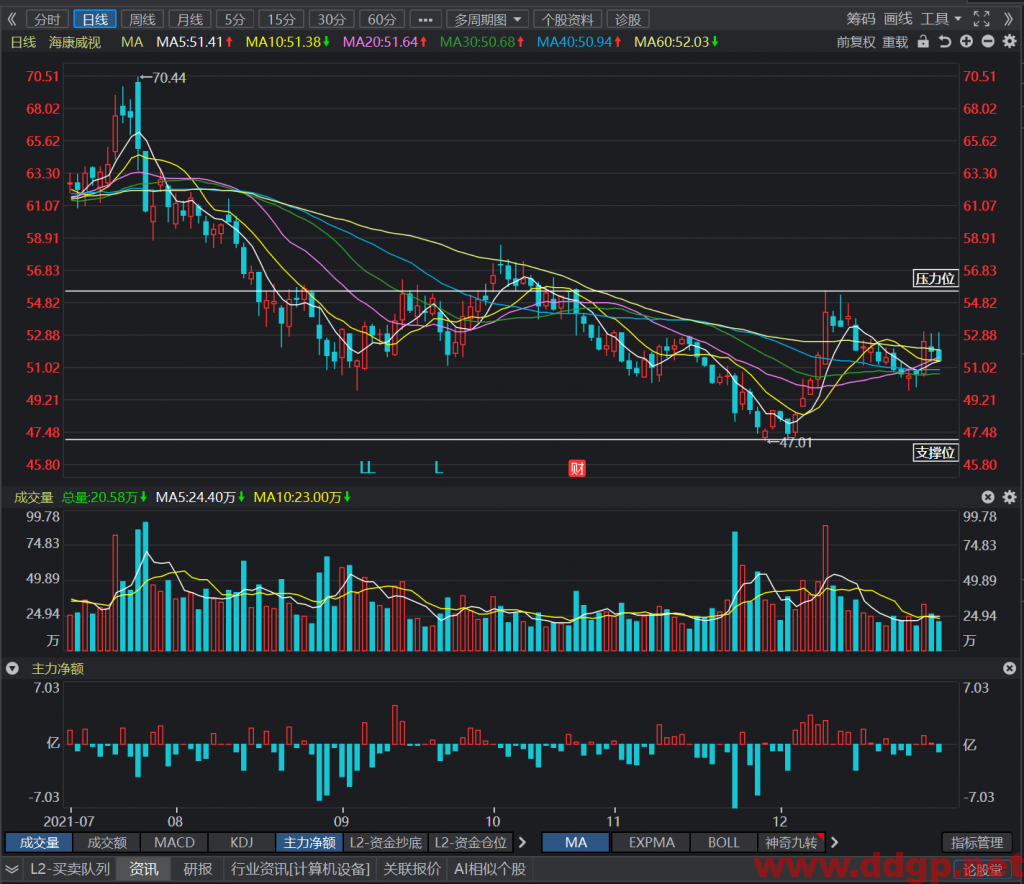Zoom in chart with plus icon

coord(967,42)
